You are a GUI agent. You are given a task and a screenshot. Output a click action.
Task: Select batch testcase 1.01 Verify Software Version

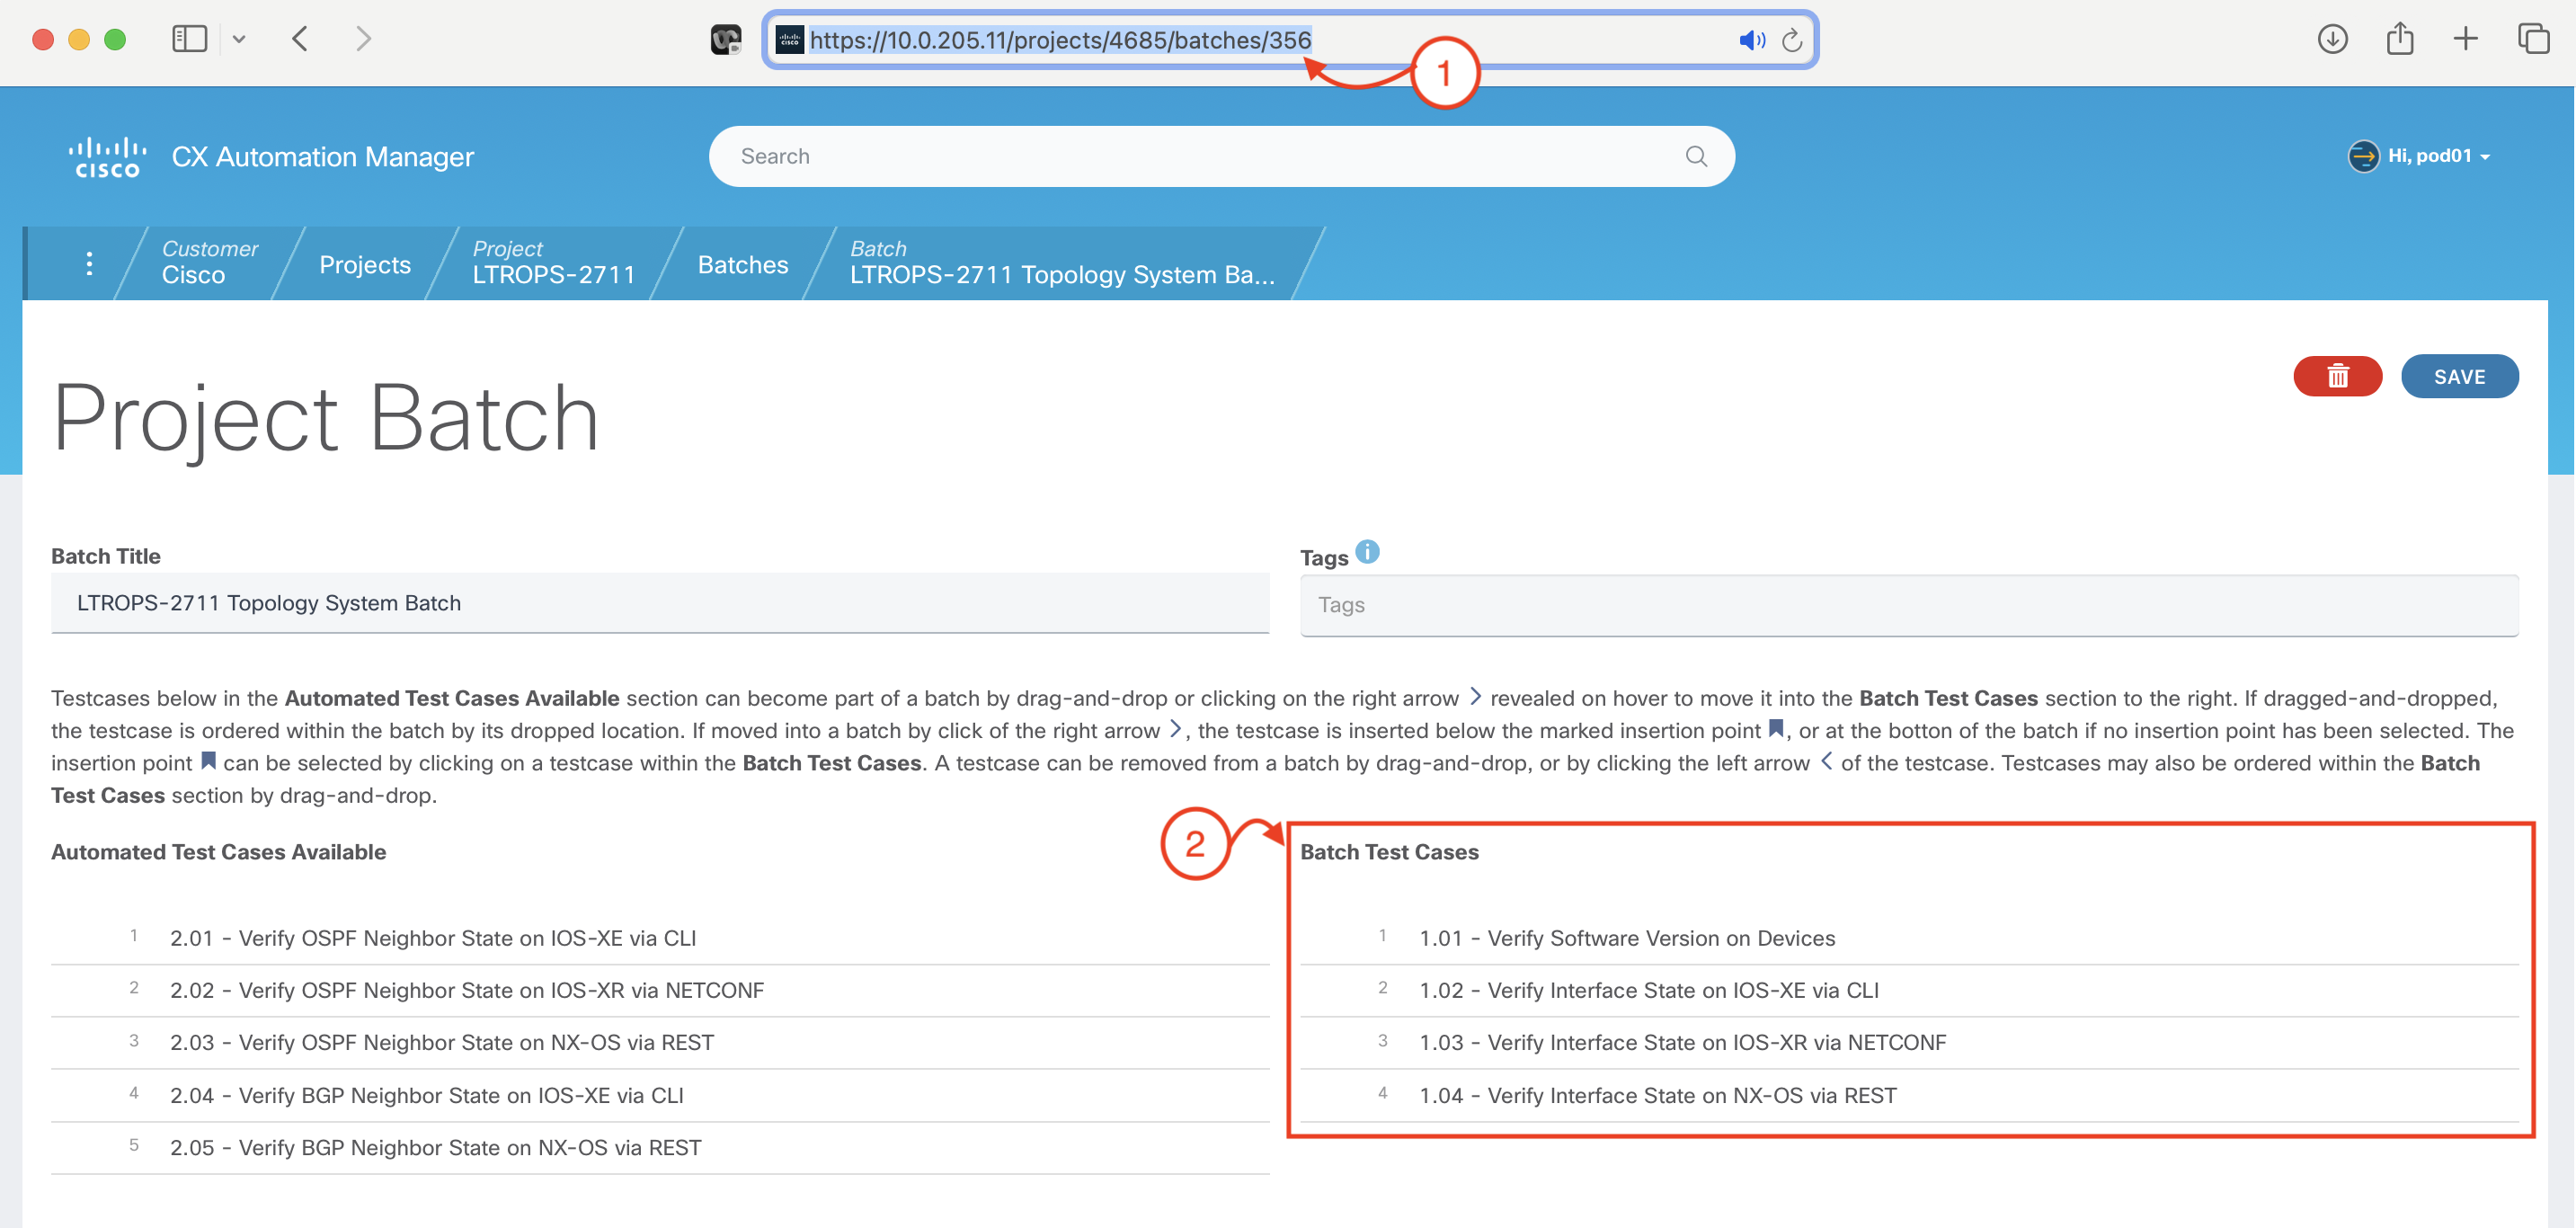tap(1626, 938)
